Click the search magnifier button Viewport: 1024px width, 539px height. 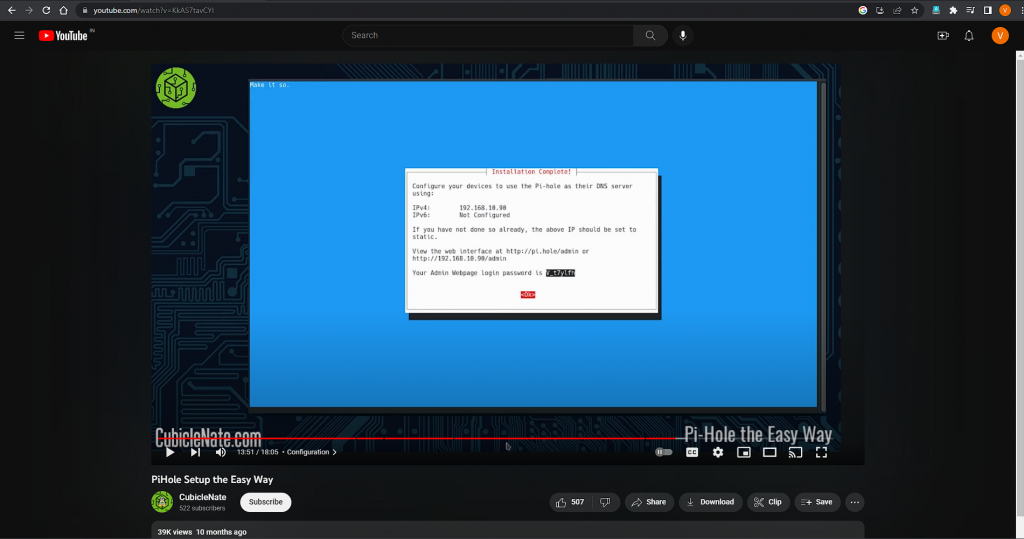point(650,35)
